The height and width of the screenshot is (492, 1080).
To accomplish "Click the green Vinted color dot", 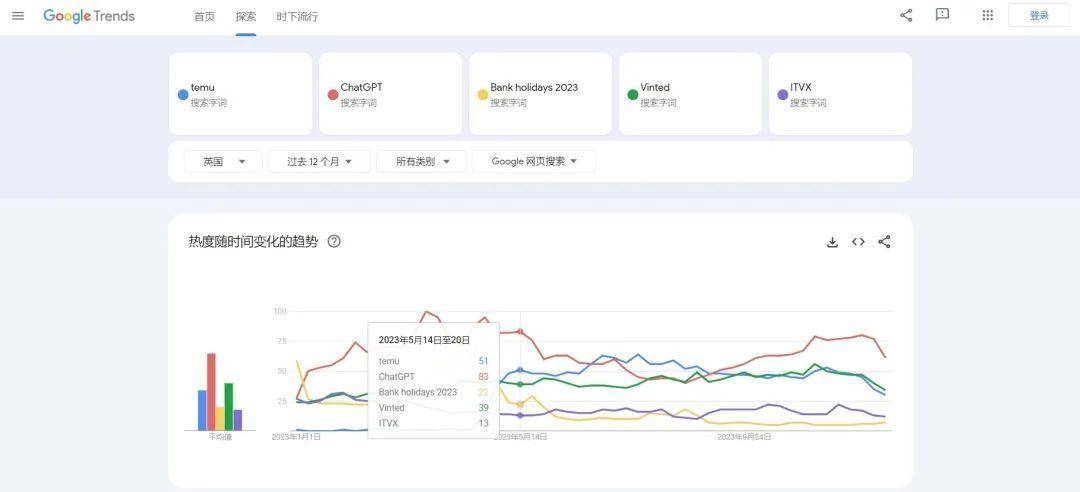I will click(632, 94).
